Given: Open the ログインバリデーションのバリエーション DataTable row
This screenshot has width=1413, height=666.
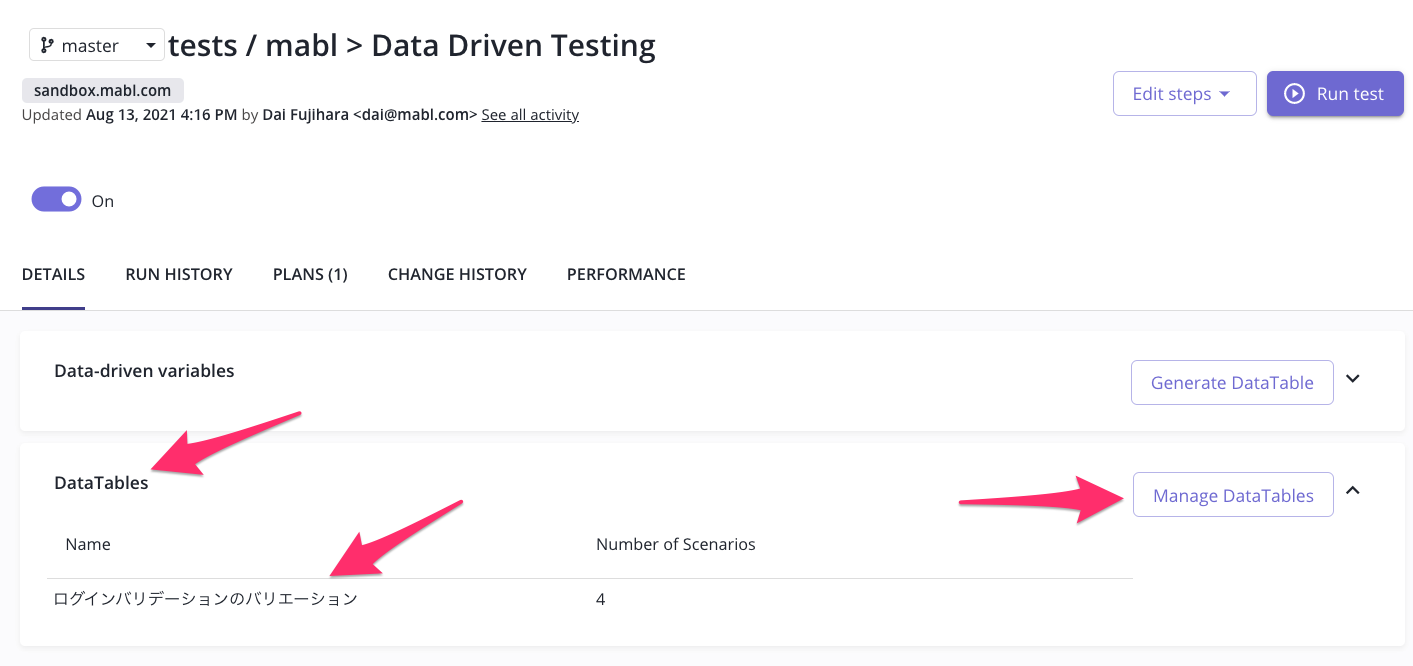Looking at the screenshot, I should pos(205,600).
